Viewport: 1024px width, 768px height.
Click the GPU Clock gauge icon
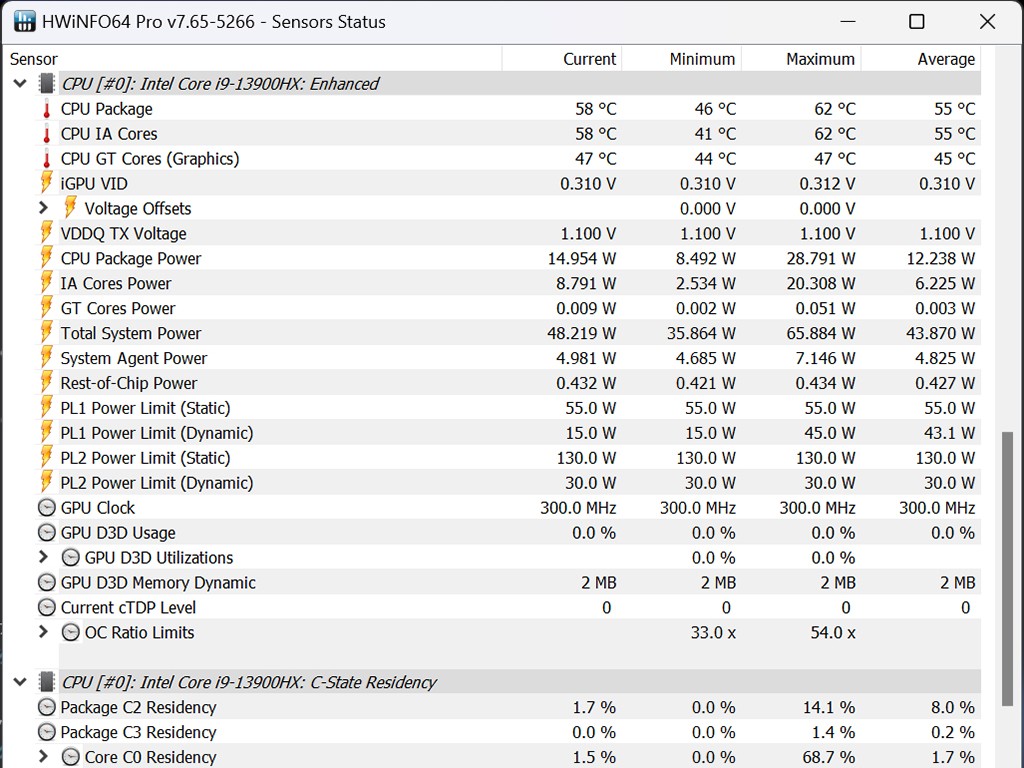[46, 508]
